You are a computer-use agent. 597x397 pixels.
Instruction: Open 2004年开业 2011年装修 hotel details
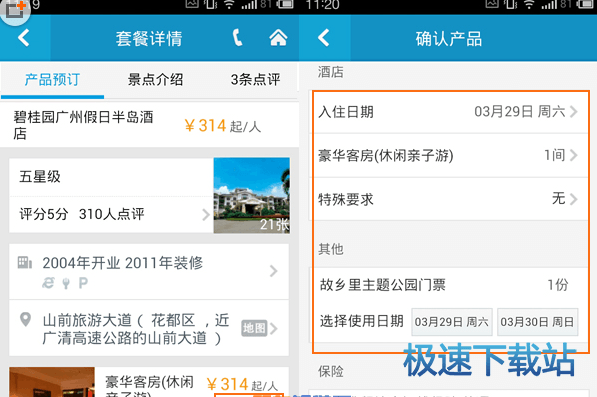click(149, 271)
